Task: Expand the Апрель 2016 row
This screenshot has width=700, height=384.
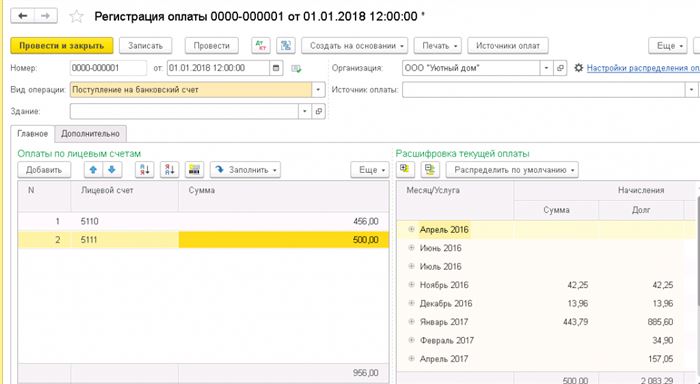Action: (411, 230)
